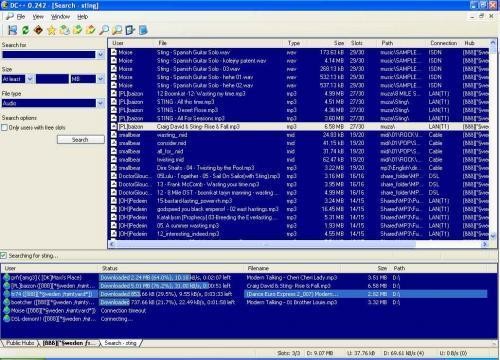This screenshot has height=360, width=500.
Task: Enable Only users with free slots
Action: pos(4,127)
